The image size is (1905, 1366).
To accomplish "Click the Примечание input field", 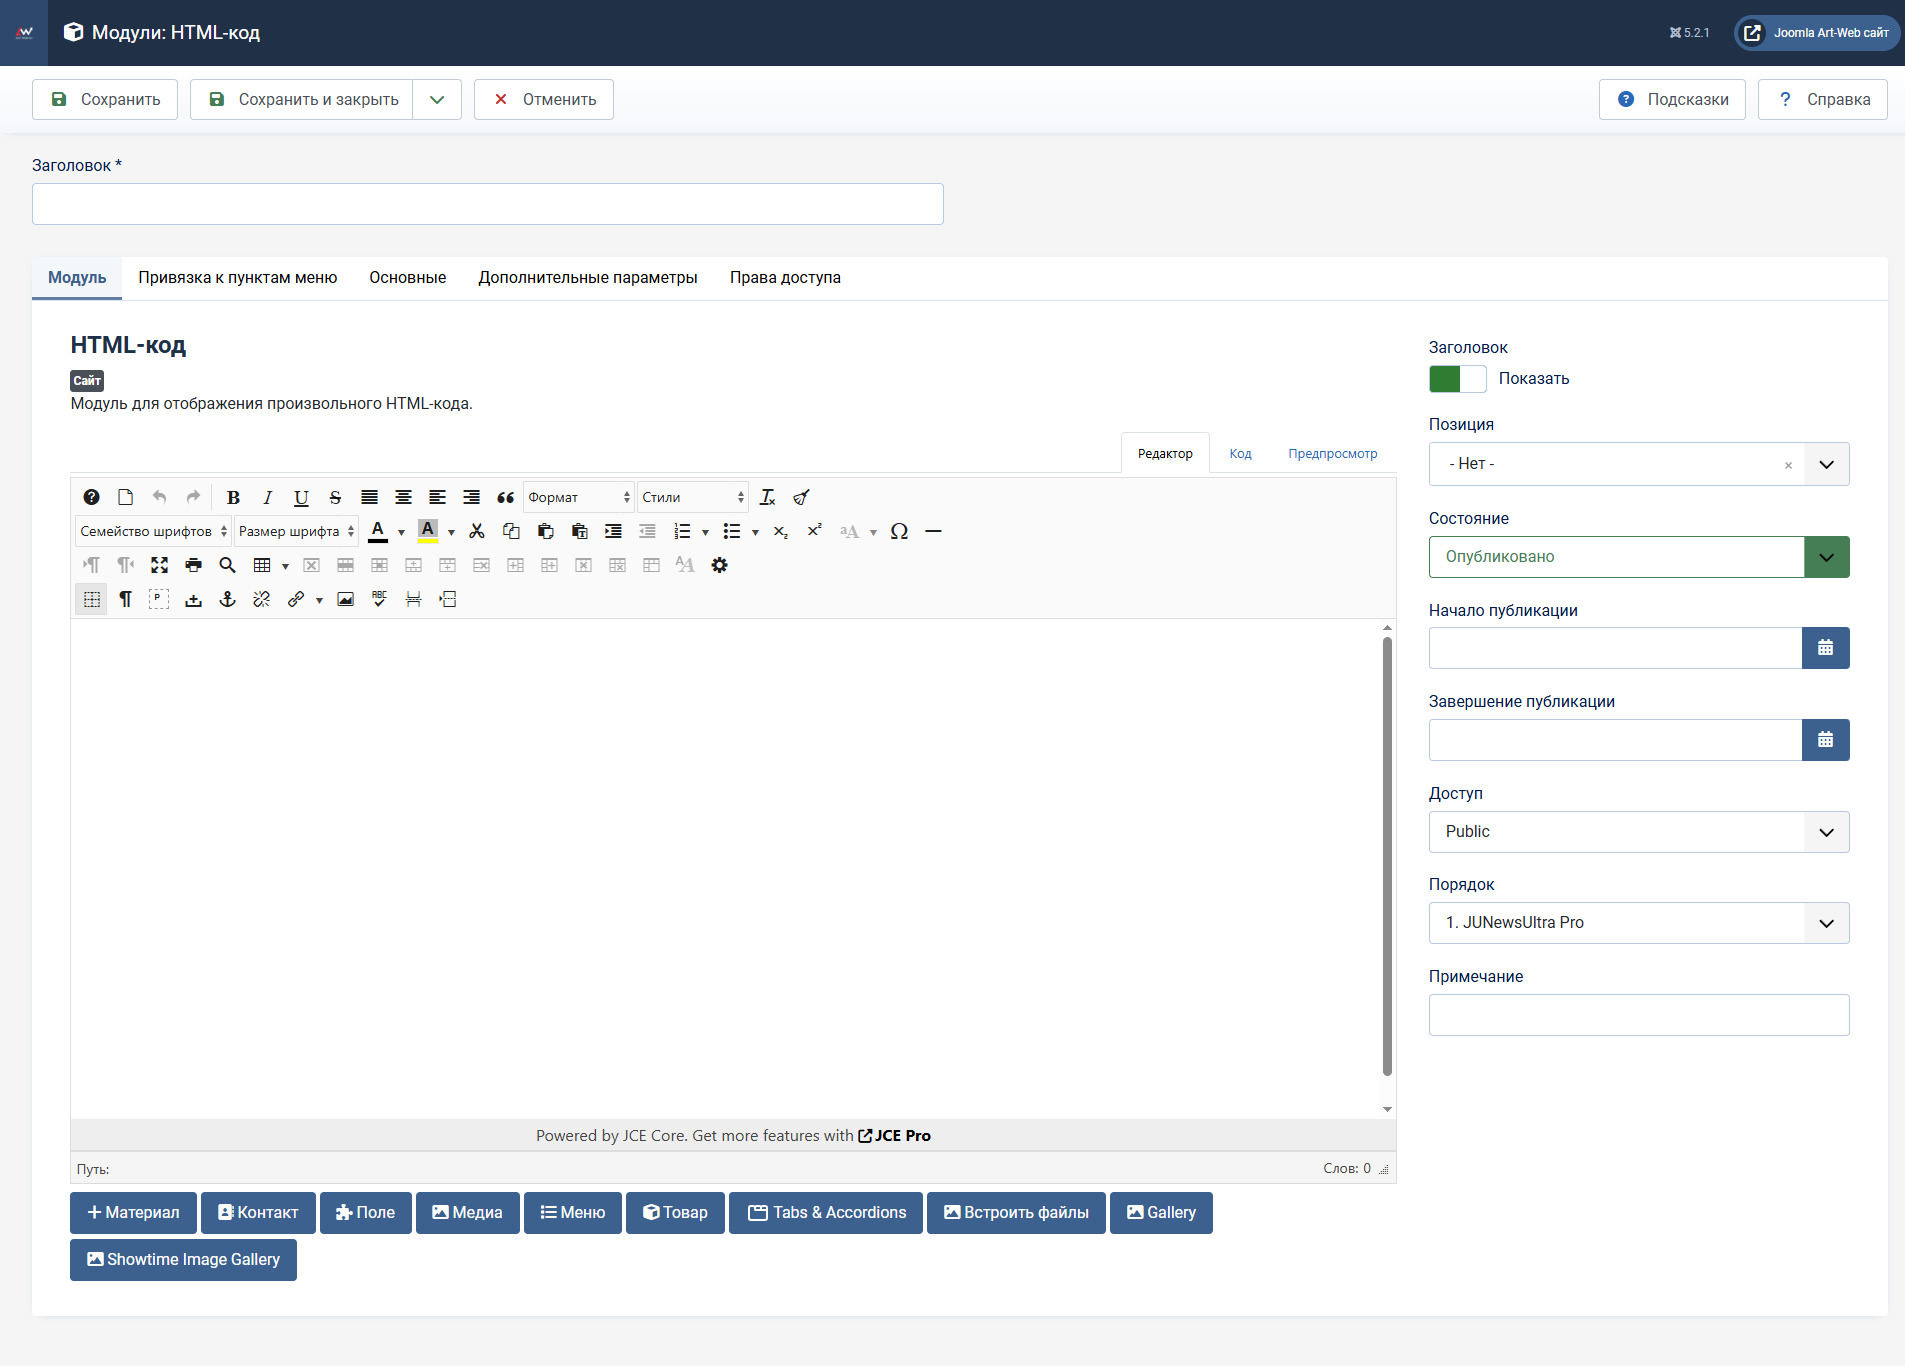I will tap(1639, 1015).
